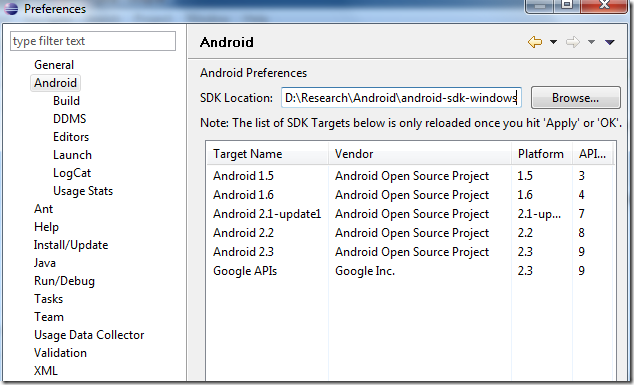Screen dimensions: 634x385
Task: Open the DDMS preferences page
Action: (x=70, y=118)
